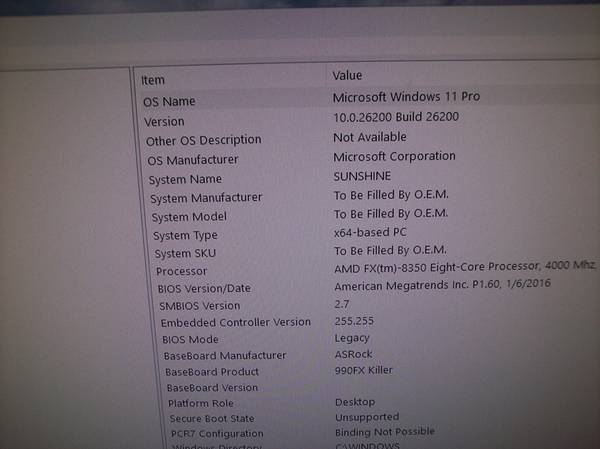
Task: Select the PCR7 Configuration row
Action: (x=216, y=434)
